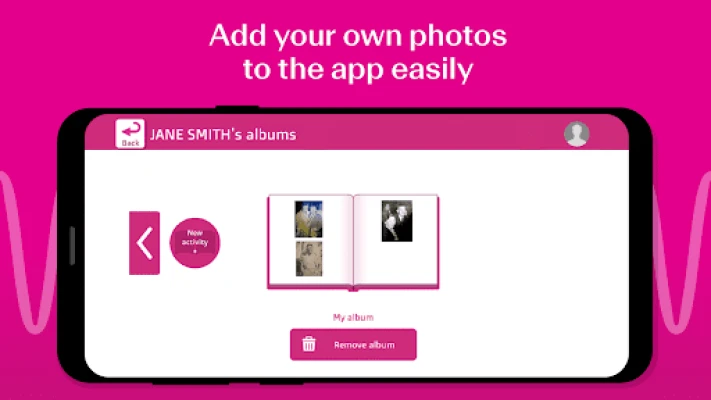Image resolution: width=711 pixels, height=400 pixels.
Task: Navigate to previous album with left chevron
Action: click(x=144, y=243)
